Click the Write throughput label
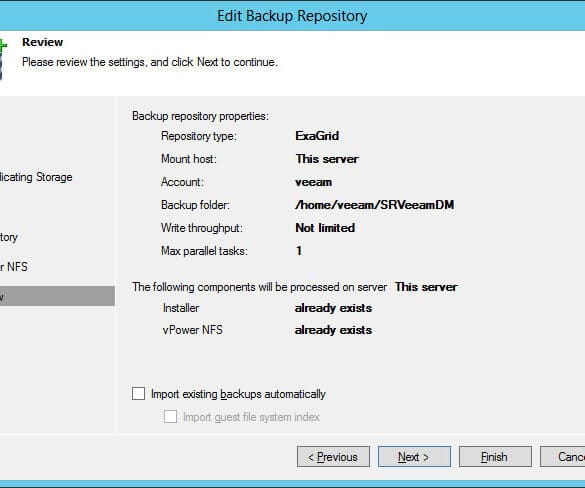The height and width of the screenshot is (488, 585). 202,228
